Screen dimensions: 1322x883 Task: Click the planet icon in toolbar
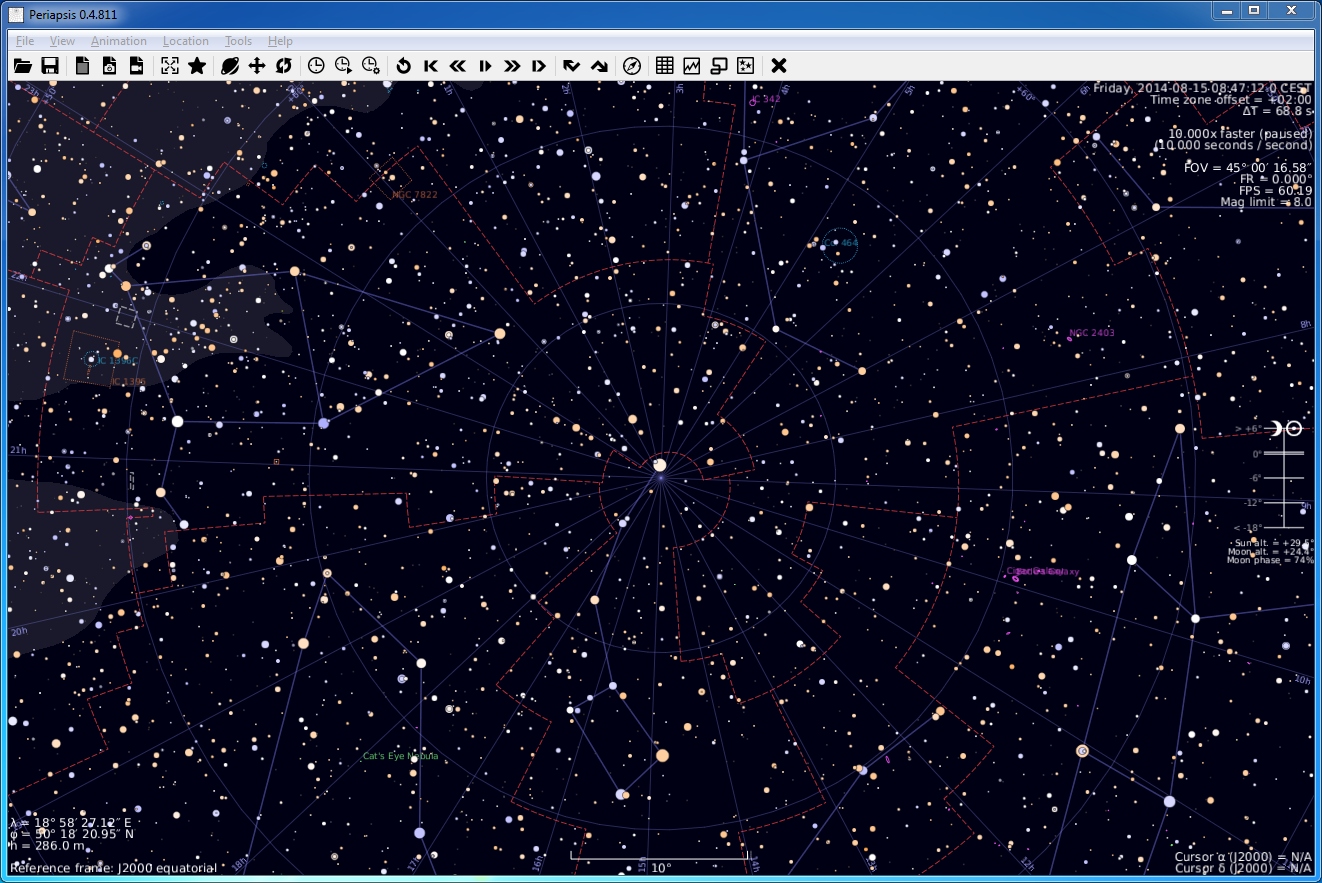[x=230, y=66]
